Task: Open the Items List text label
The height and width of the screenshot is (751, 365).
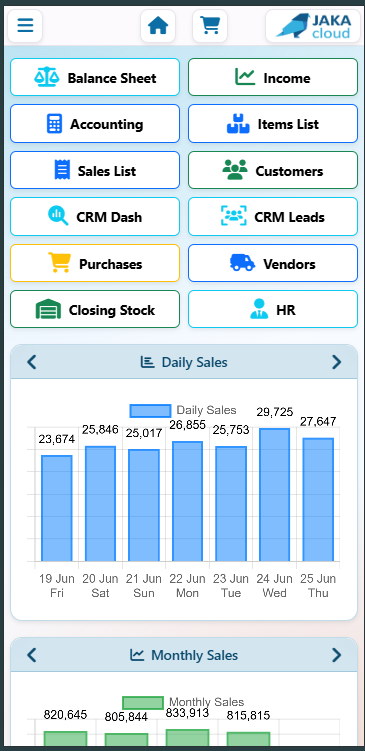Action: click(x=288, y=125)
